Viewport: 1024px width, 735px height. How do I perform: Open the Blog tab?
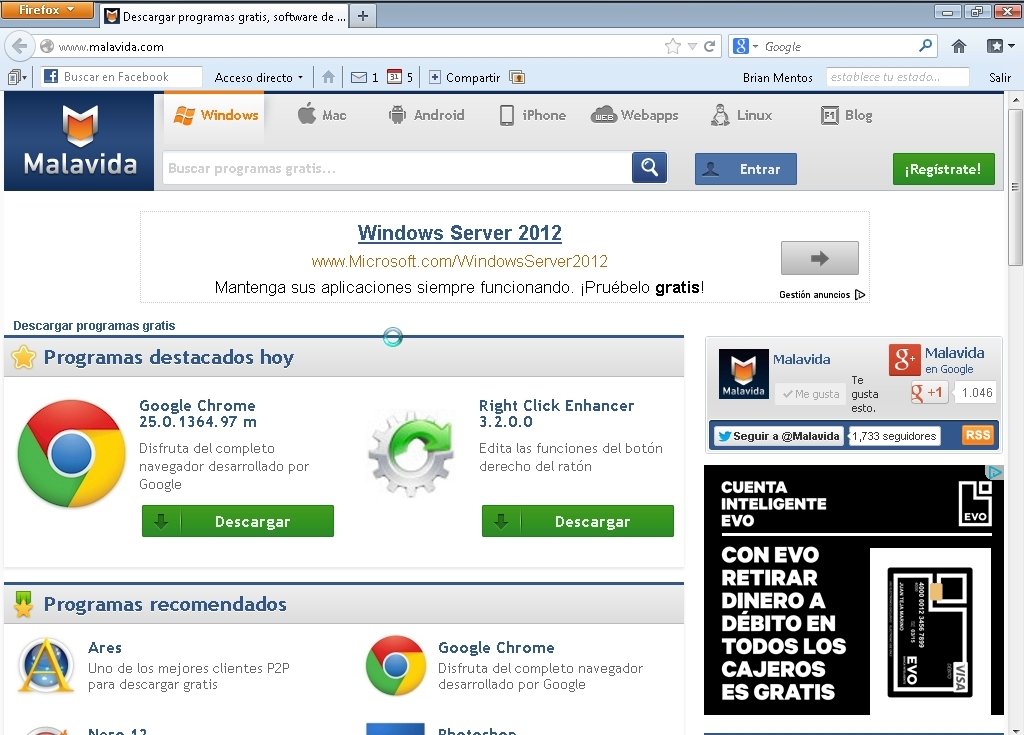click(846, 115)
